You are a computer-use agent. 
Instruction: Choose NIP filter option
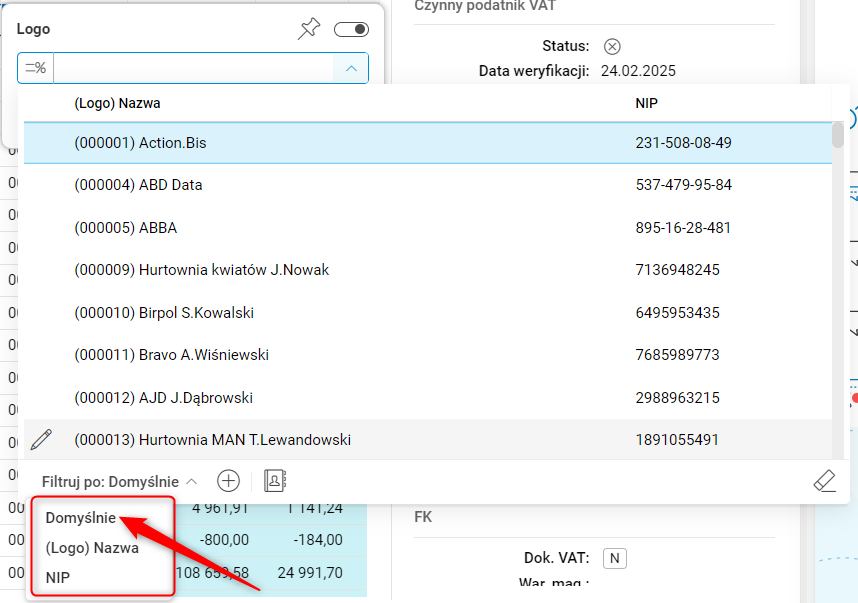click(x=57, y=577)
